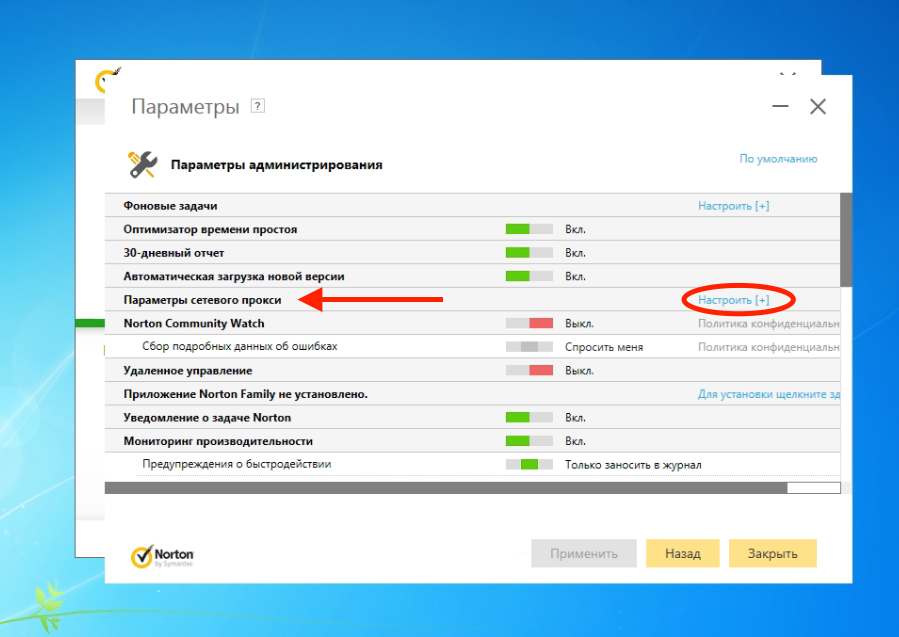Image resolution: width=899 pixels, height=637 pixels.
Task: Toggle Уведомление о задаче Norton
Action: (x=529, y=417)
